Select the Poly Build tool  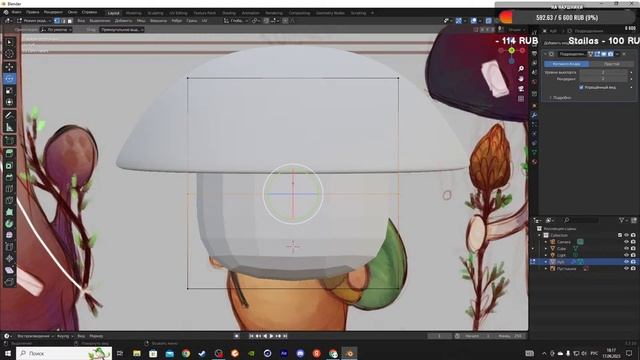(x=9, y=212)
